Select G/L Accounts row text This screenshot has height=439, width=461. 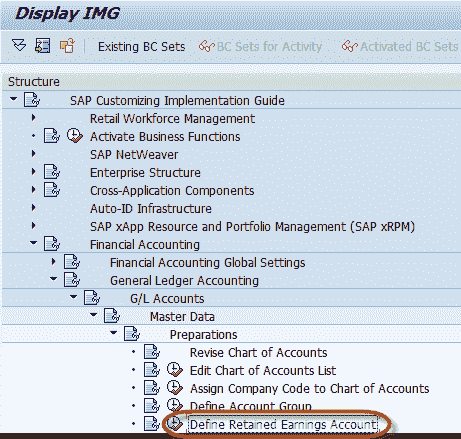[x=167, y=298]
